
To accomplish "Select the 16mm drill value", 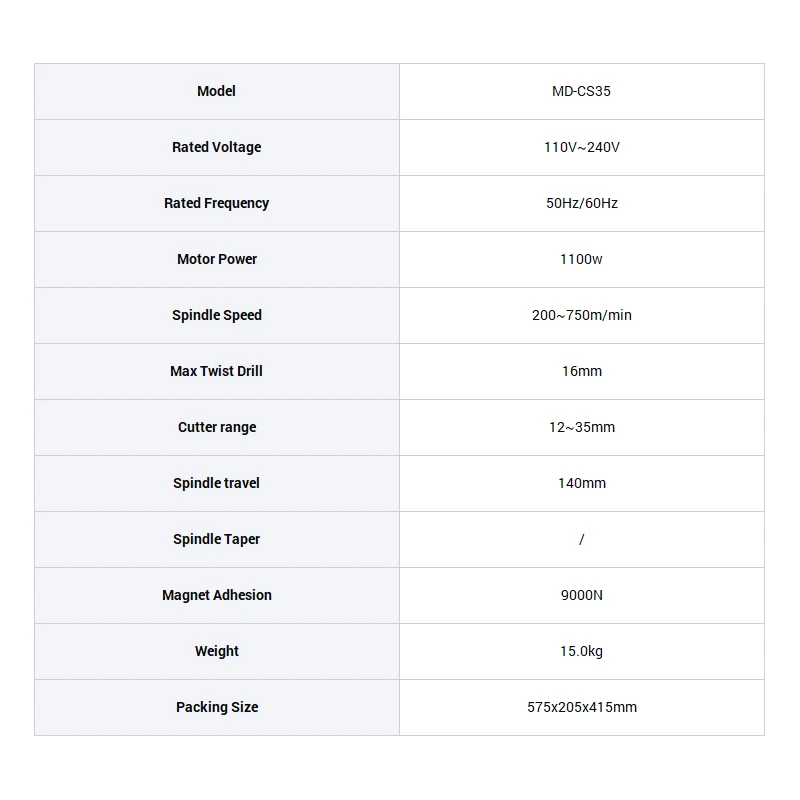I will 581,371.
